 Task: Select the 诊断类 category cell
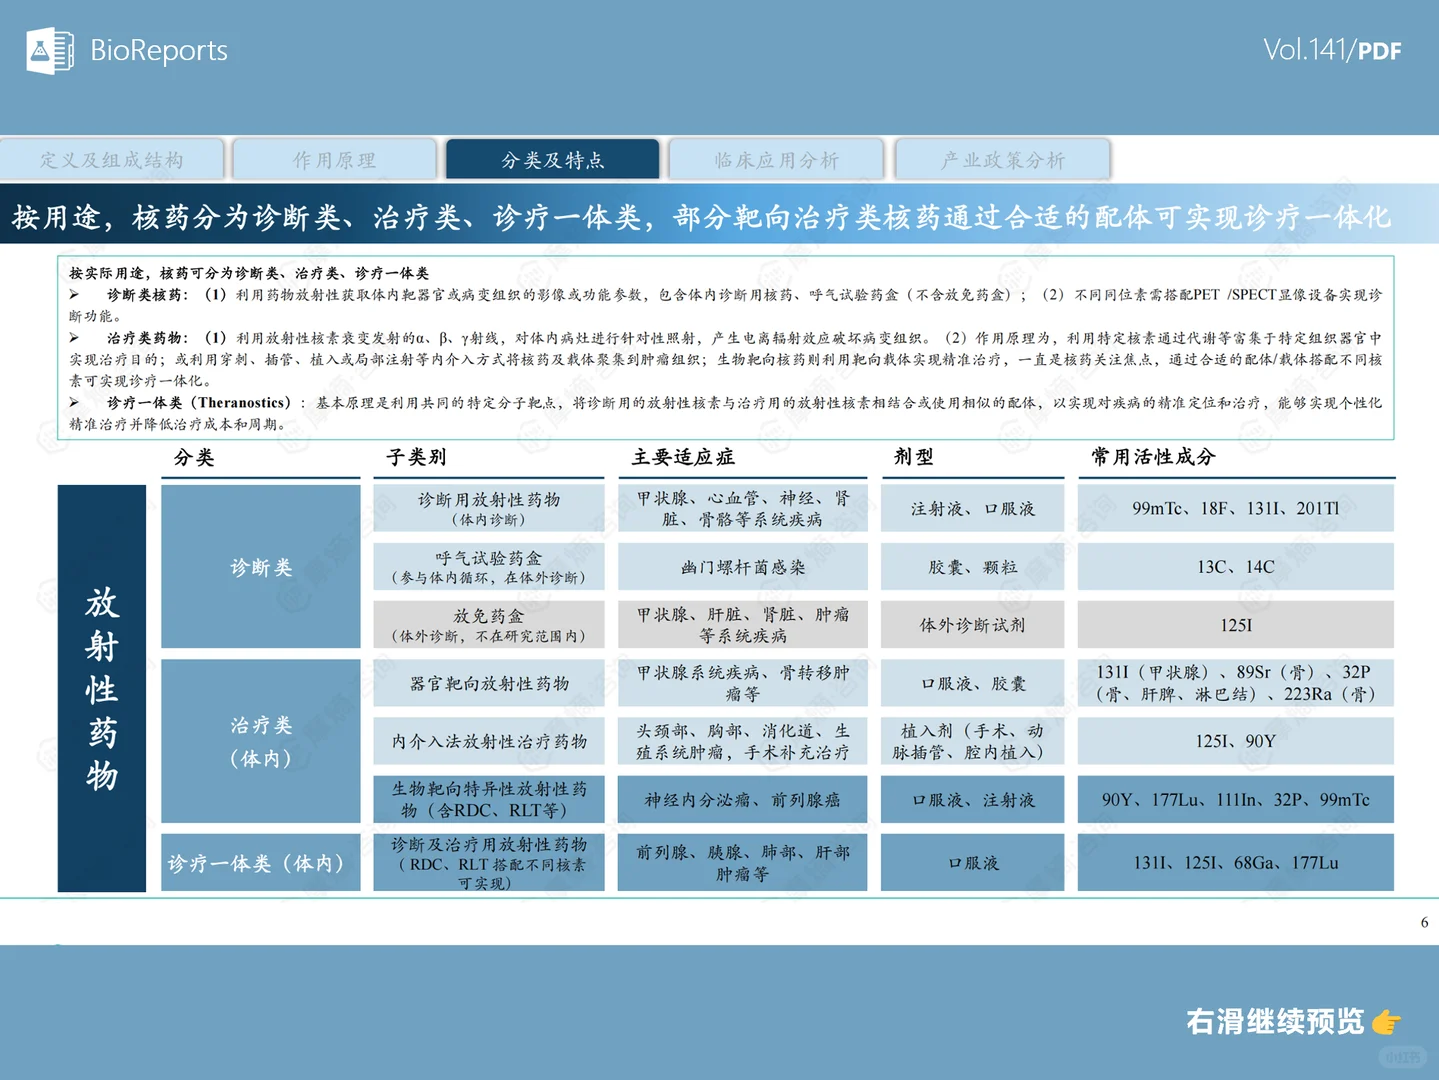260,566
